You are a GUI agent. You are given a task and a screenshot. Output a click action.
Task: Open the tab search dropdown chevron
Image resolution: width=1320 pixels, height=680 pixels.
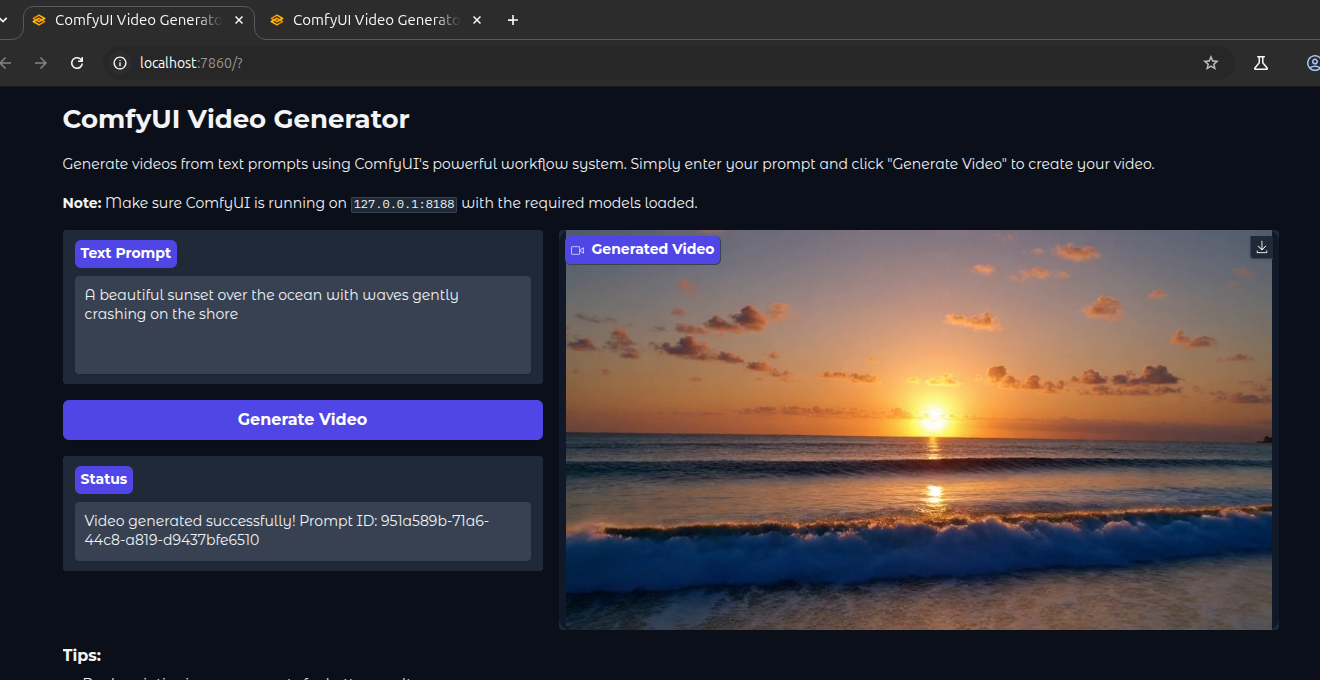pos(4,20)
